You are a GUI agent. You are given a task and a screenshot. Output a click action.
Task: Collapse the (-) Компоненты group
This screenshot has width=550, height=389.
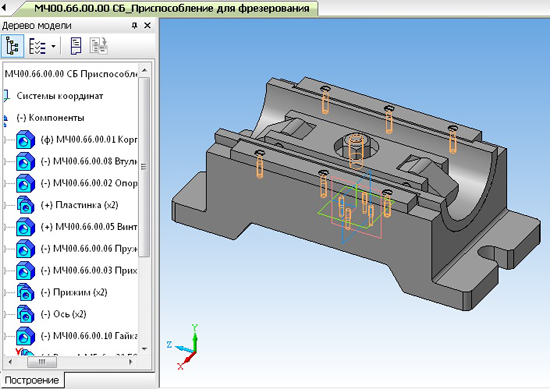5,118
